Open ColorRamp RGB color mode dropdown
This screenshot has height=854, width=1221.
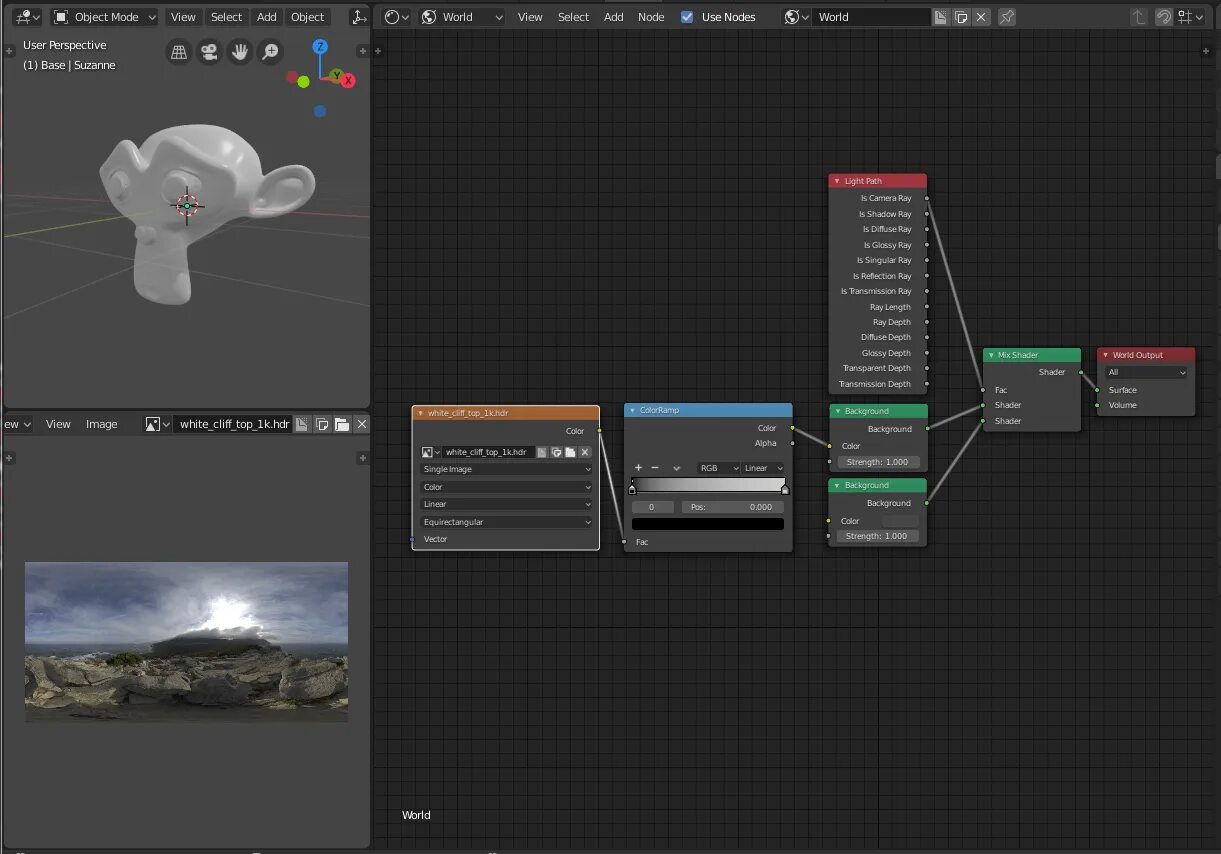[720, 468]
